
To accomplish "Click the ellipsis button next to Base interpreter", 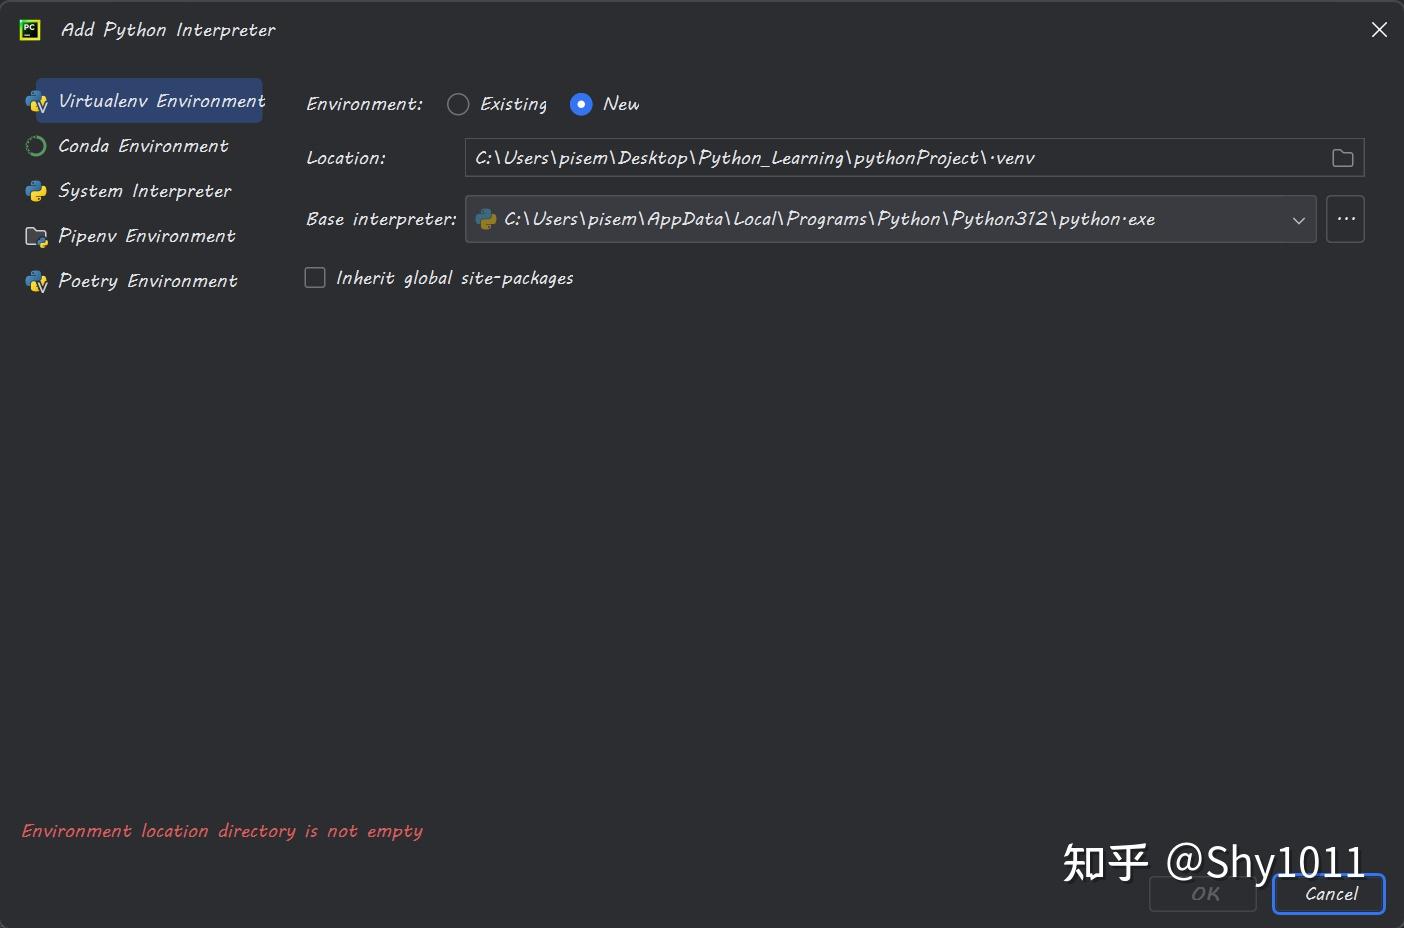I will (1345, 219).
